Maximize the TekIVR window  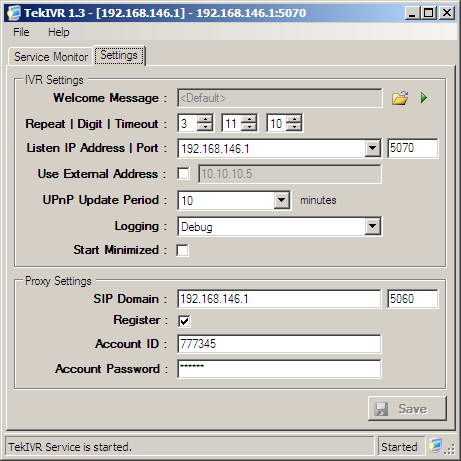coord(428,13)
